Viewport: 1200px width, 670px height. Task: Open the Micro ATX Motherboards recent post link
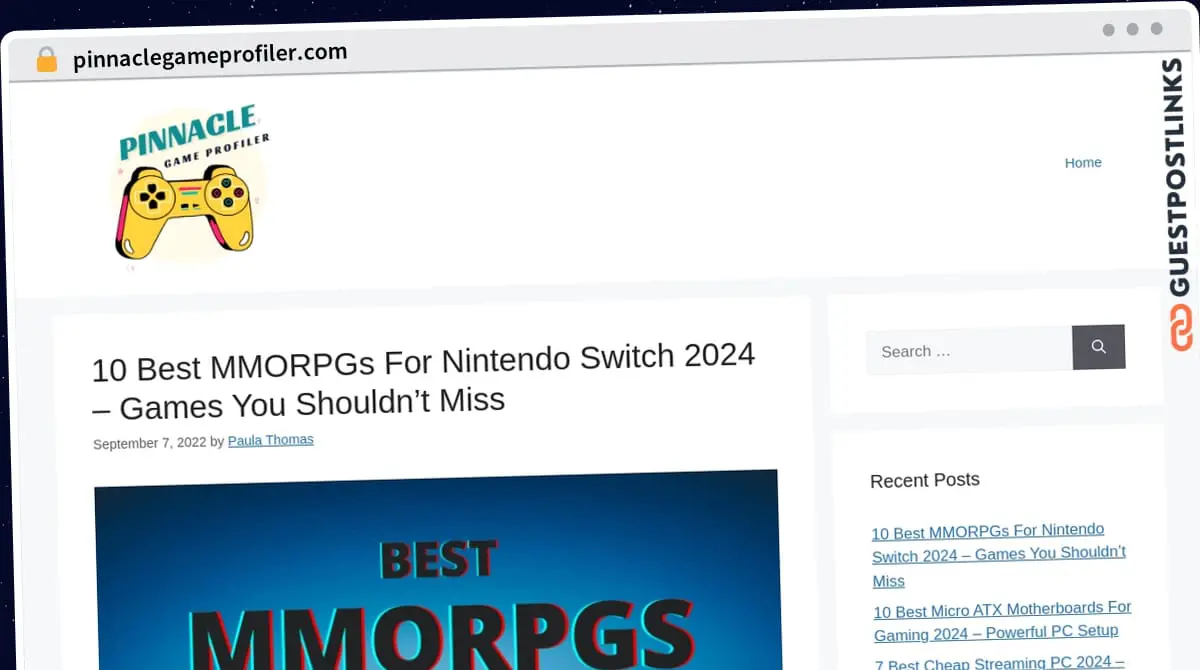(1001, 622)
